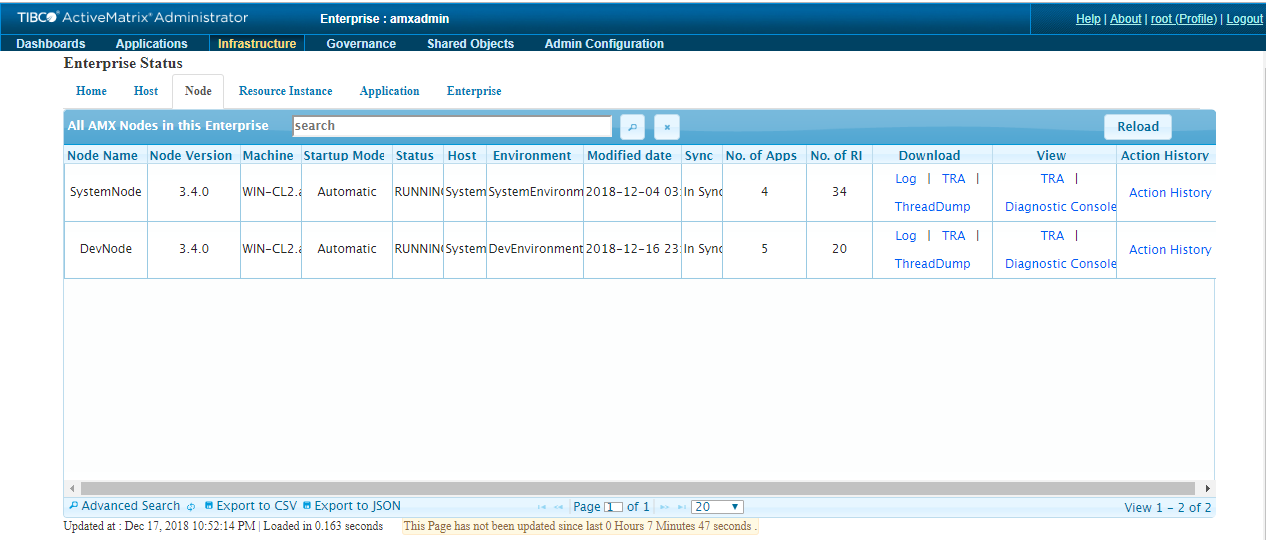The height and width of the screenshot is (540, 1266).
Task: Open the Applications menu
Action: pos(152,43)
